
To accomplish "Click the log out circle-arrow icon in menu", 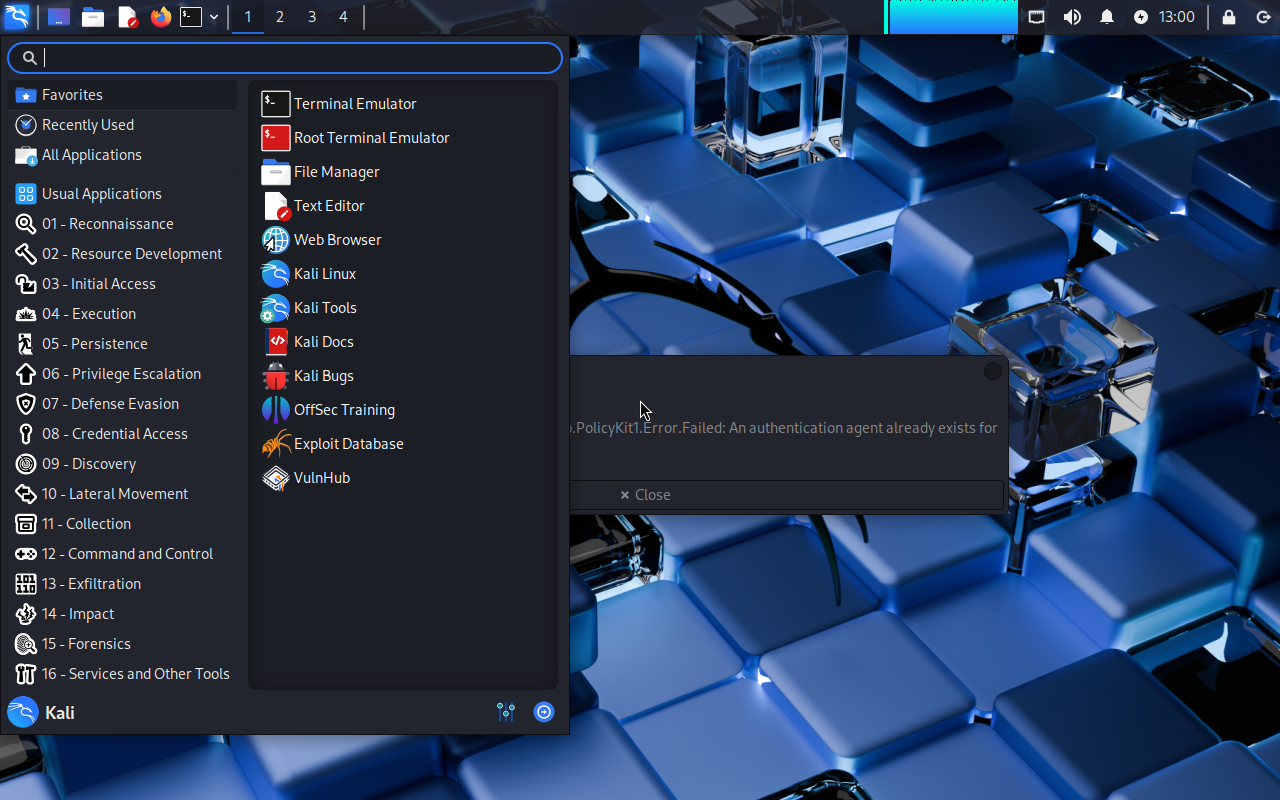I will [544, 712].
